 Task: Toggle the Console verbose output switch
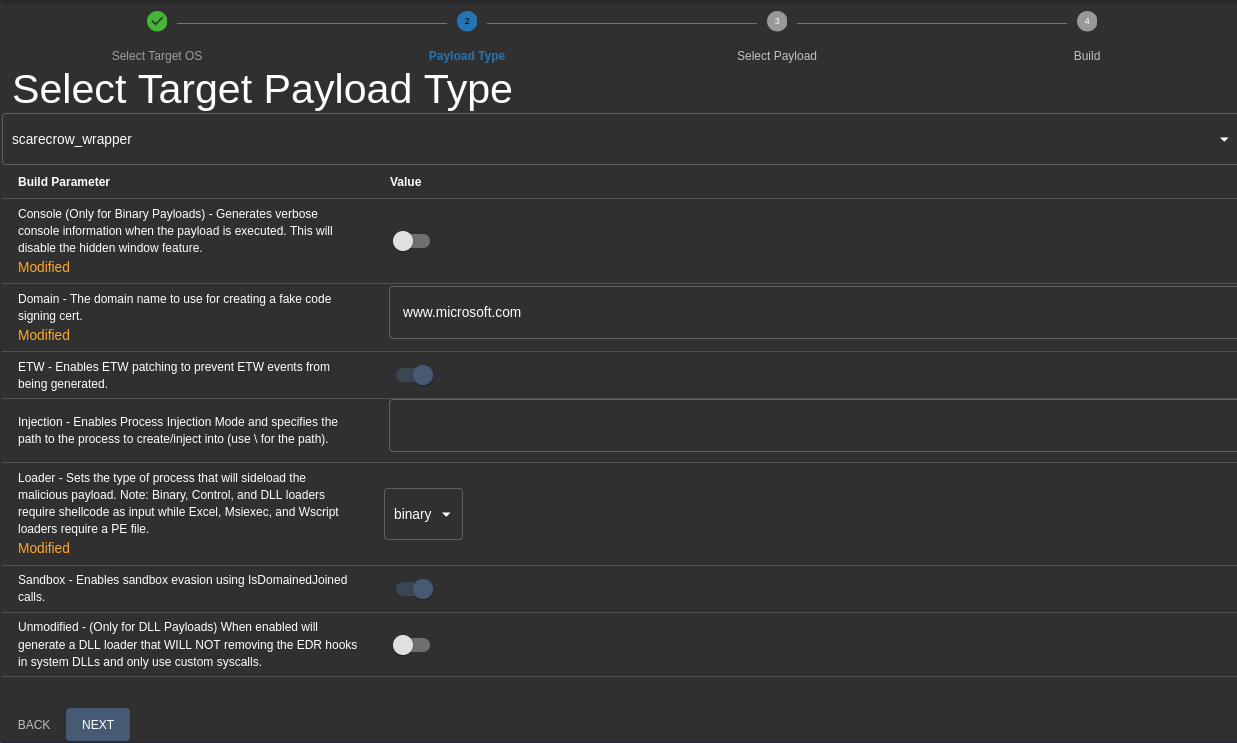point(412,241)
